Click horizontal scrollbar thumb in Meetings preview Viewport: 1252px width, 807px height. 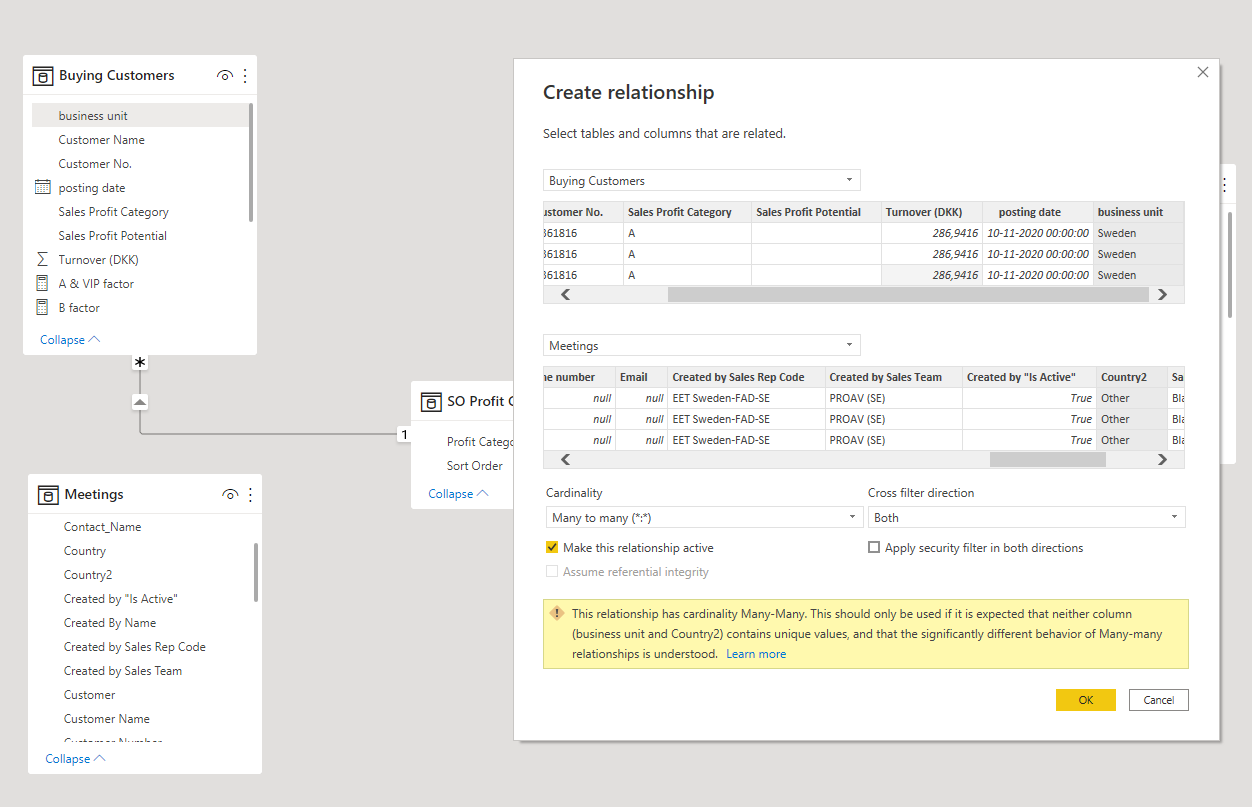(x=1048, y=460)
